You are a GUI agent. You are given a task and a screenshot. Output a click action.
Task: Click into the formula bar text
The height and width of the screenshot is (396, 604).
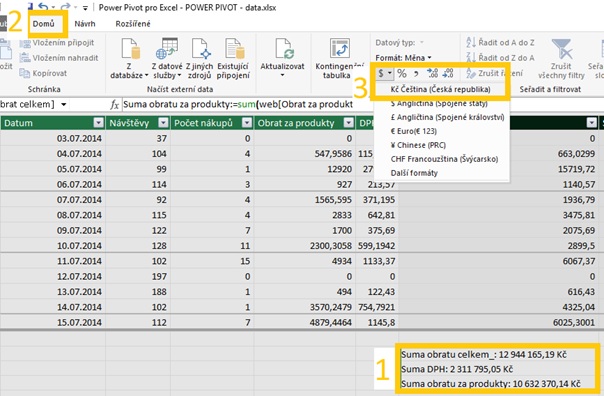238,104
